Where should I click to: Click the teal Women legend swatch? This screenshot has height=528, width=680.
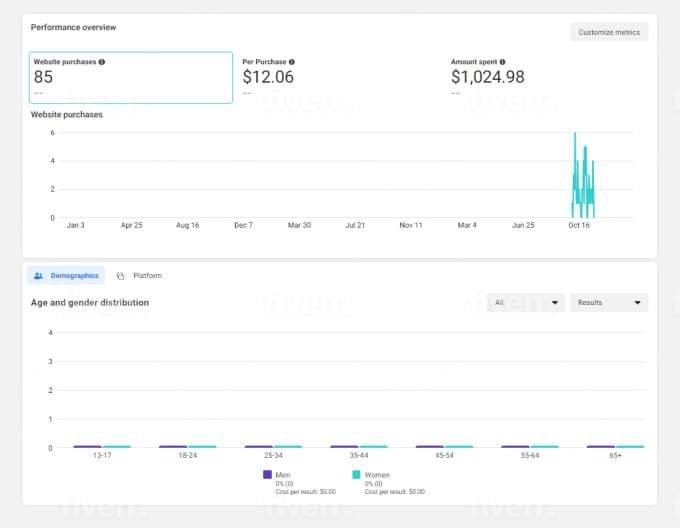click(x=357, y=475)
